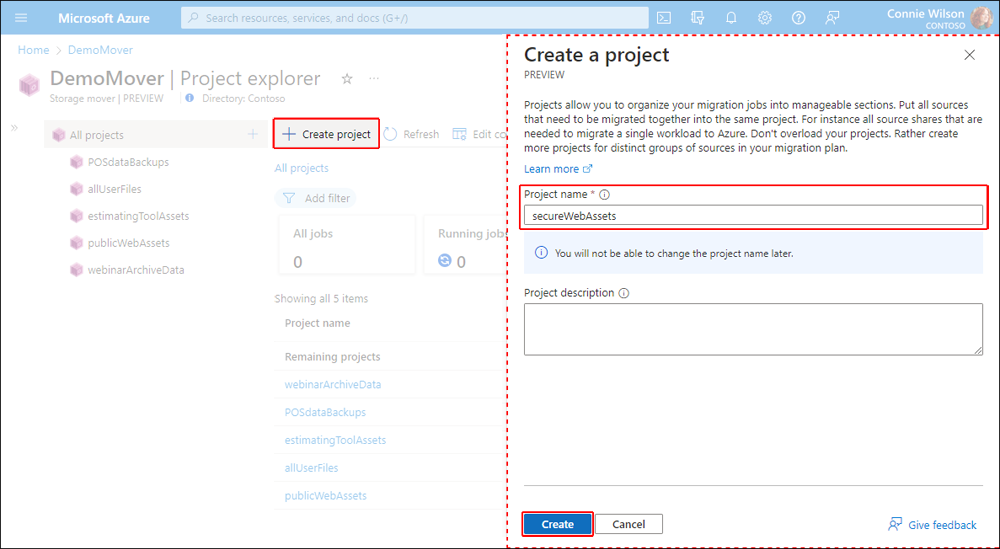Image resolution: width=1000 pixels, height=549 pixels.
Task: Click the Learn more link
Action: [558, 169]
